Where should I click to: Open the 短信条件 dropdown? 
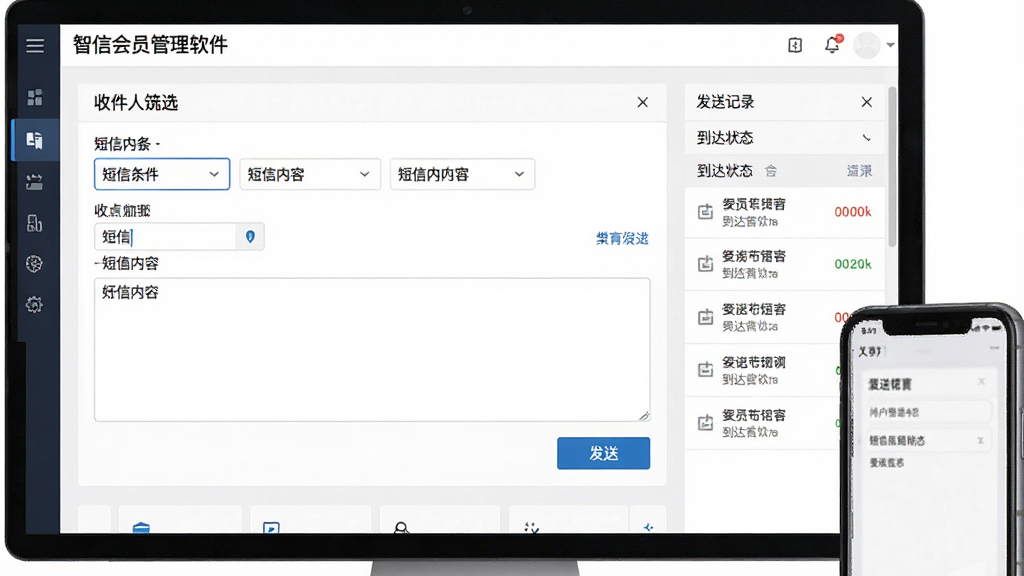[162, 174]
